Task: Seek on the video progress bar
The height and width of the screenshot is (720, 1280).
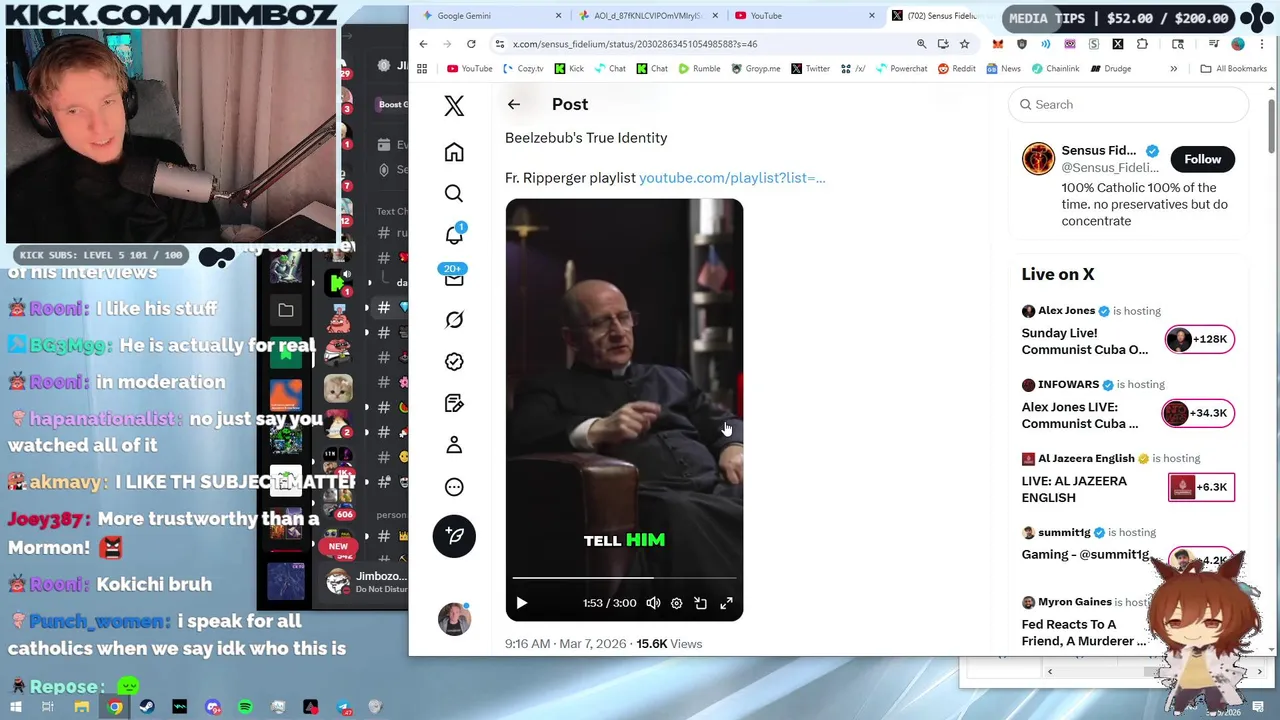Action: pos(624,578)
